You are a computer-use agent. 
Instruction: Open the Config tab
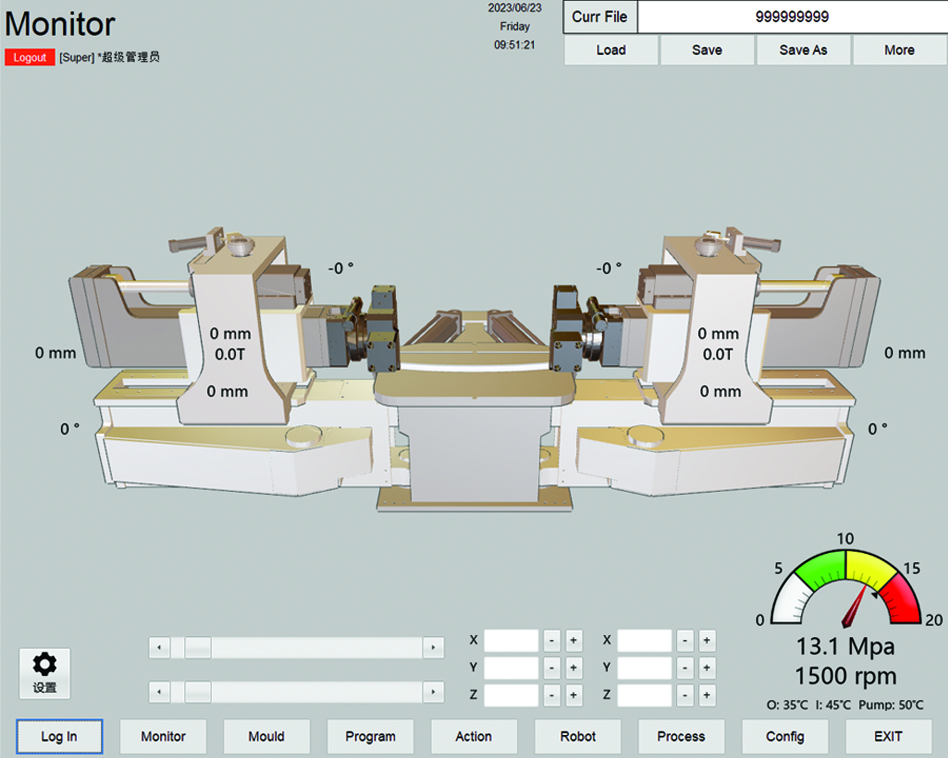(x=785, y=736)
